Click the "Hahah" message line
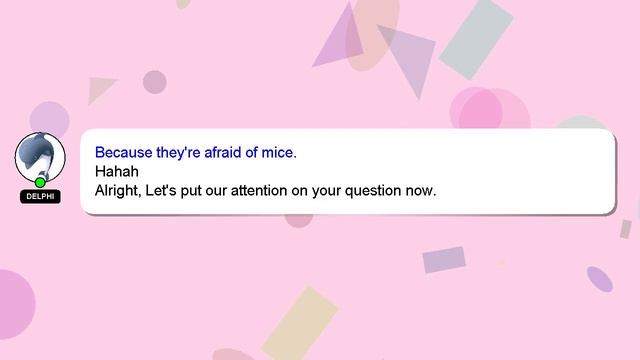 [x=117, y=171]
